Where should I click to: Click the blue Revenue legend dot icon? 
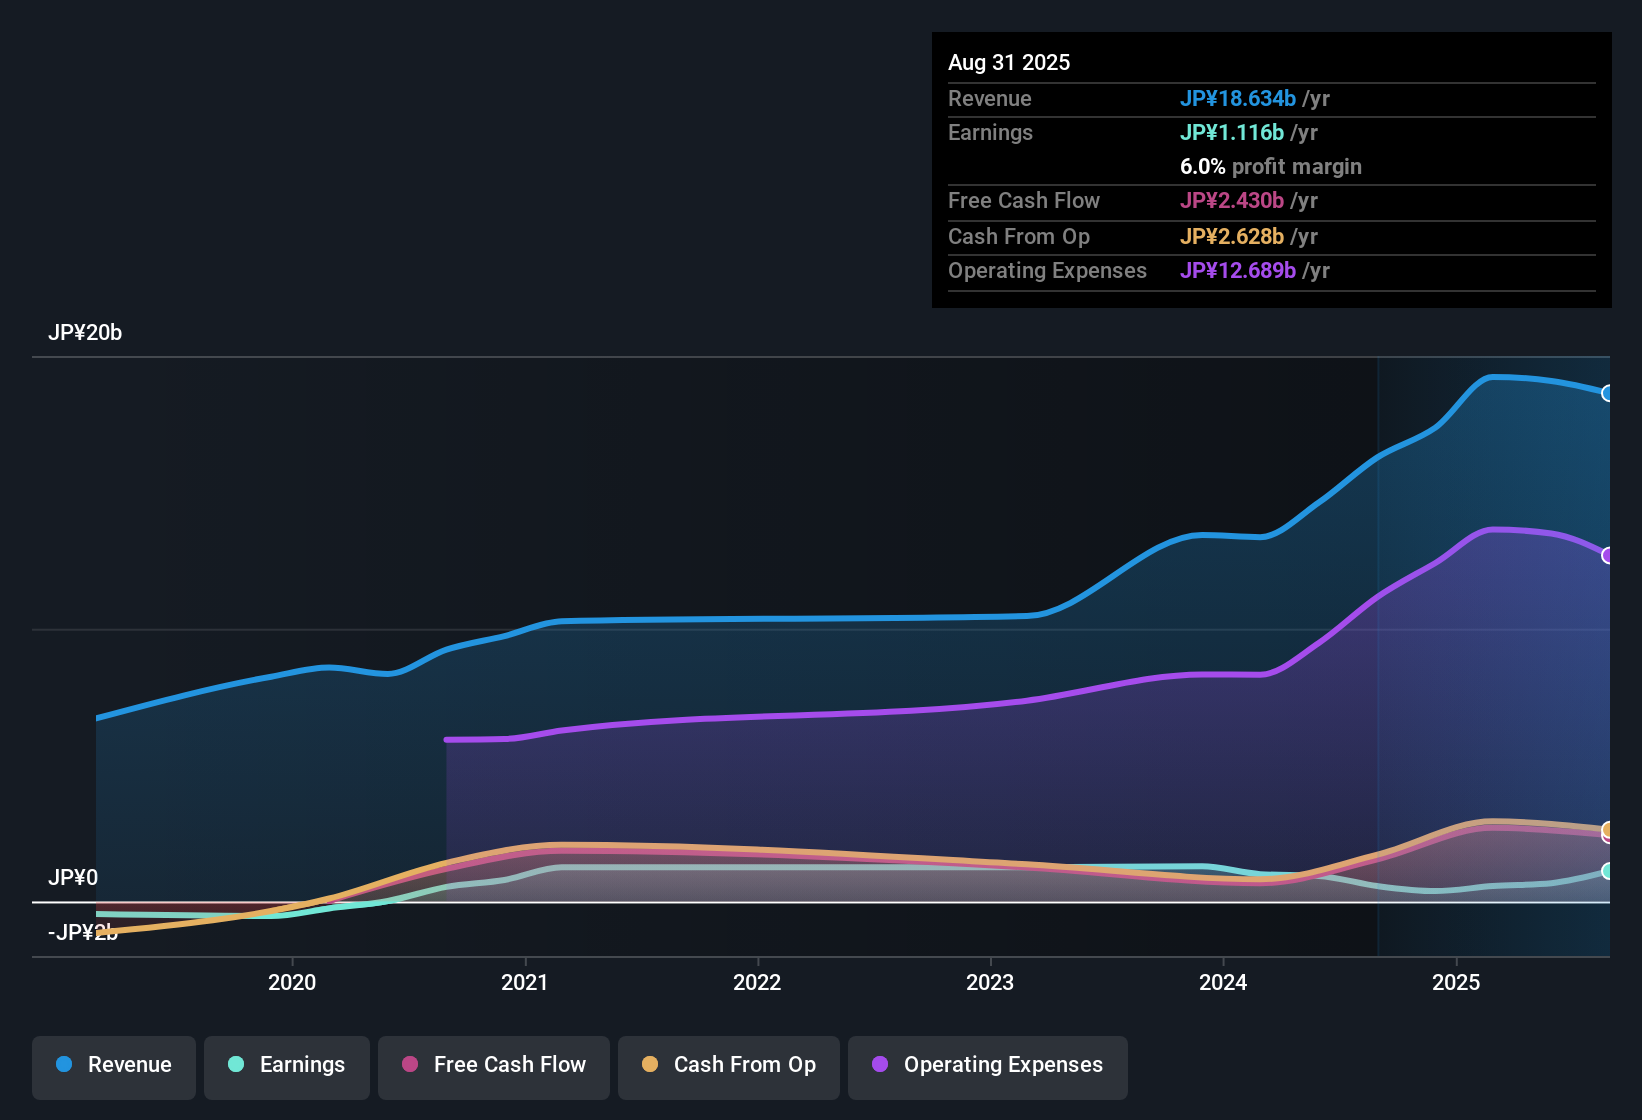(x=64, y=1065)
